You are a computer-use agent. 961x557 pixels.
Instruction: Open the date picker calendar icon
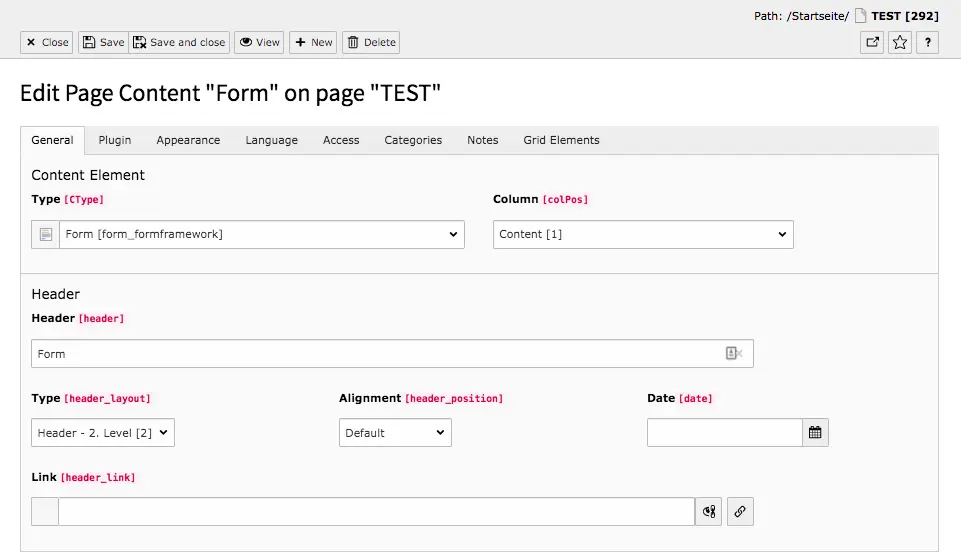815,433
